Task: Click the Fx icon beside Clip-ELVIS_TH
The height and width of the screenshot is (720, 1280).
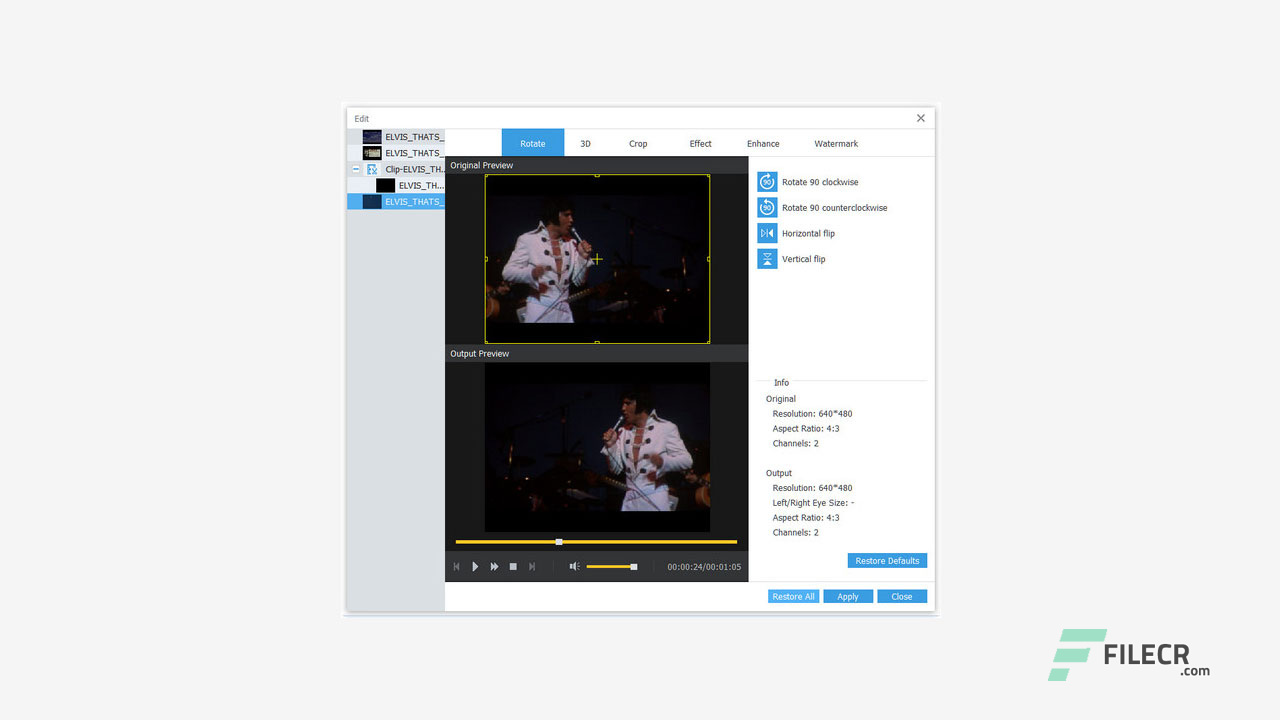Action: click(x=372, y=169)
